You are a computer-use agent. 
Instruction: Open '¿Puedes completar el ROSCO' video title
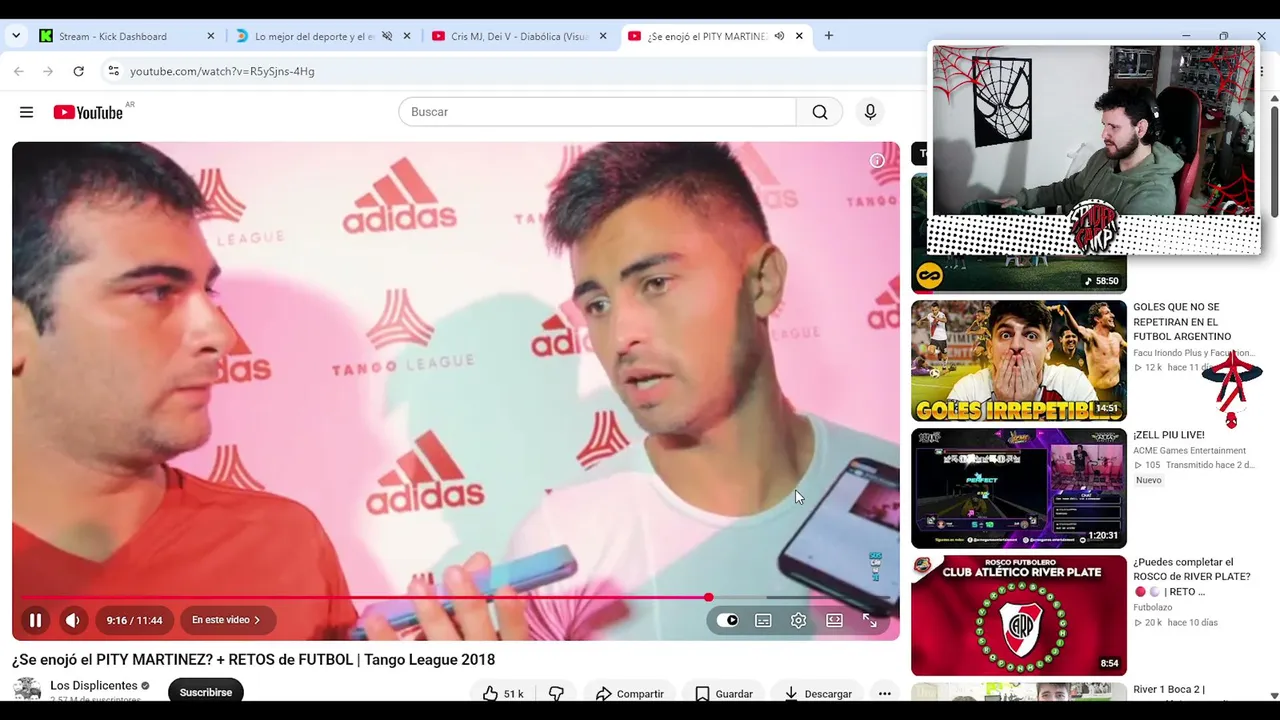click(1191, 577)
